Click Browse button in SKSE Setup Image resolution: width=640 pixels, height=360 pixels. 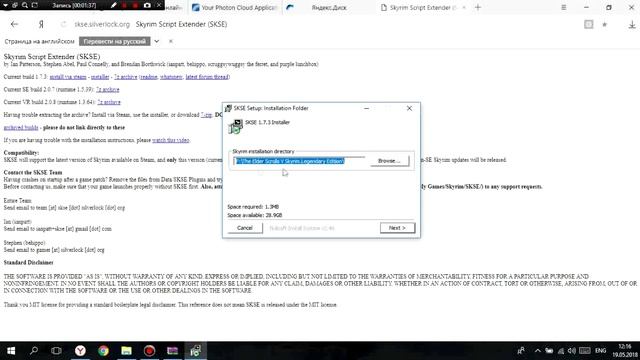click(x=389, y=161)
